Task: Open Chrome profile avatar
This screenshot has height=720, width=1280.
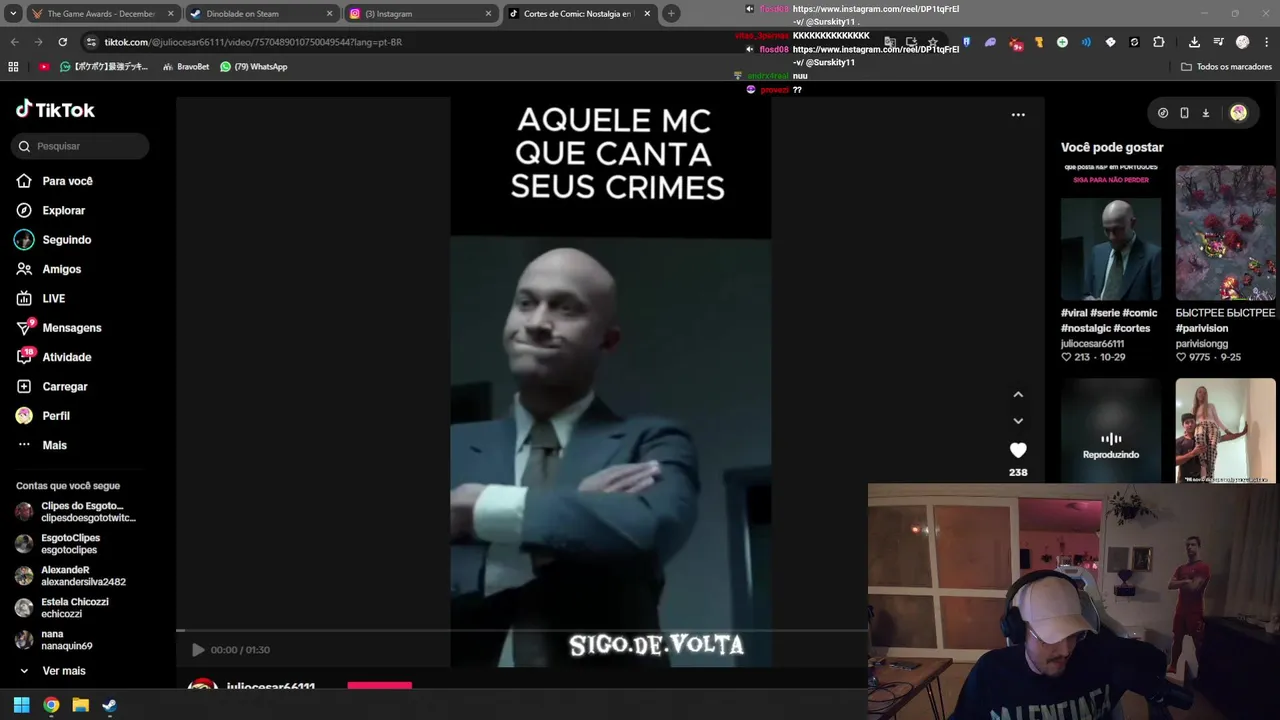Action: (x=1242, y=42)
